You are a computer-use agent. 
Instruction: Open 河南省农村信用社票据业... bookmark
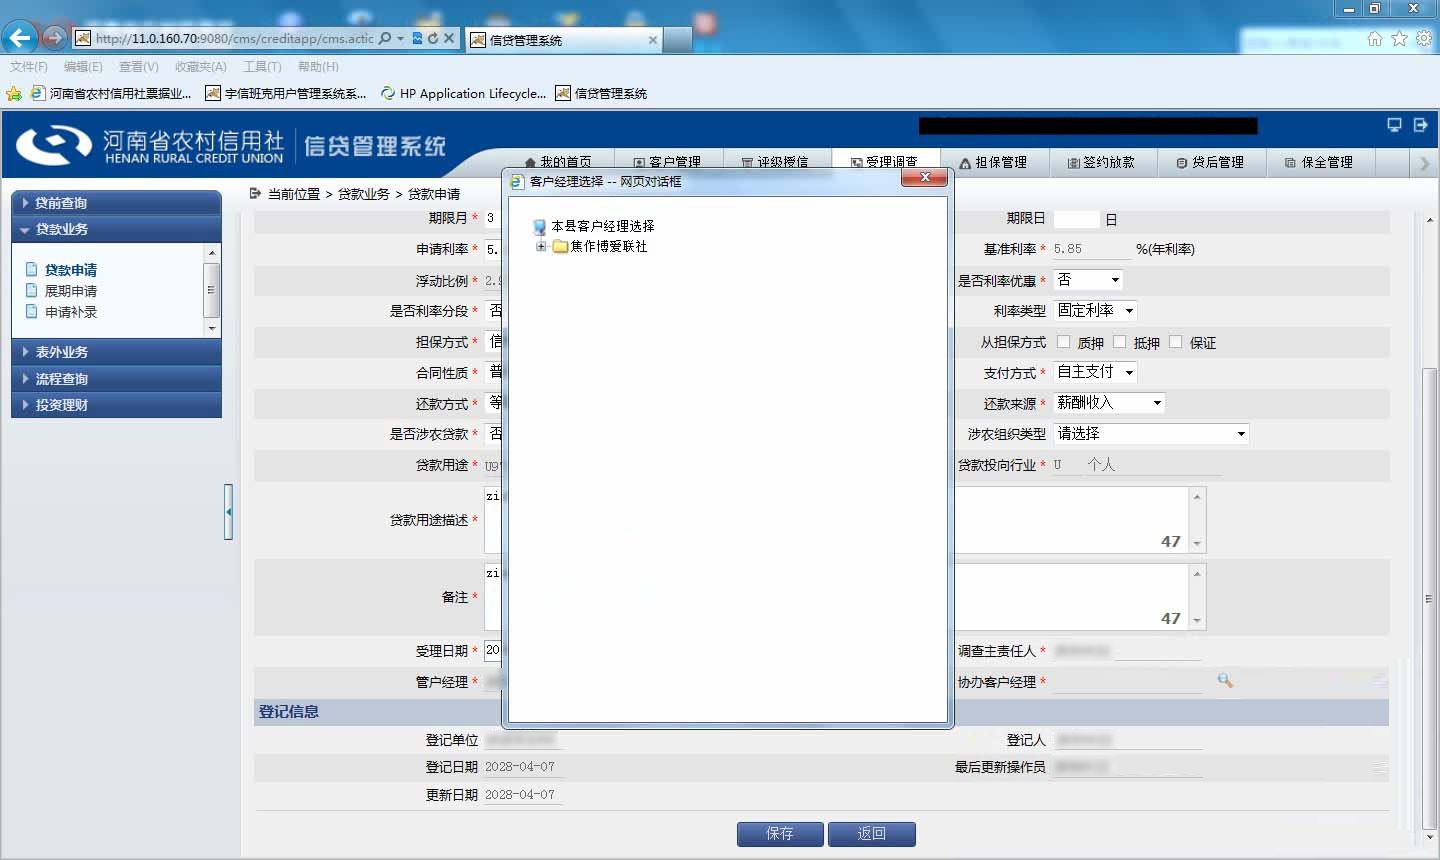tap(111, 93)
